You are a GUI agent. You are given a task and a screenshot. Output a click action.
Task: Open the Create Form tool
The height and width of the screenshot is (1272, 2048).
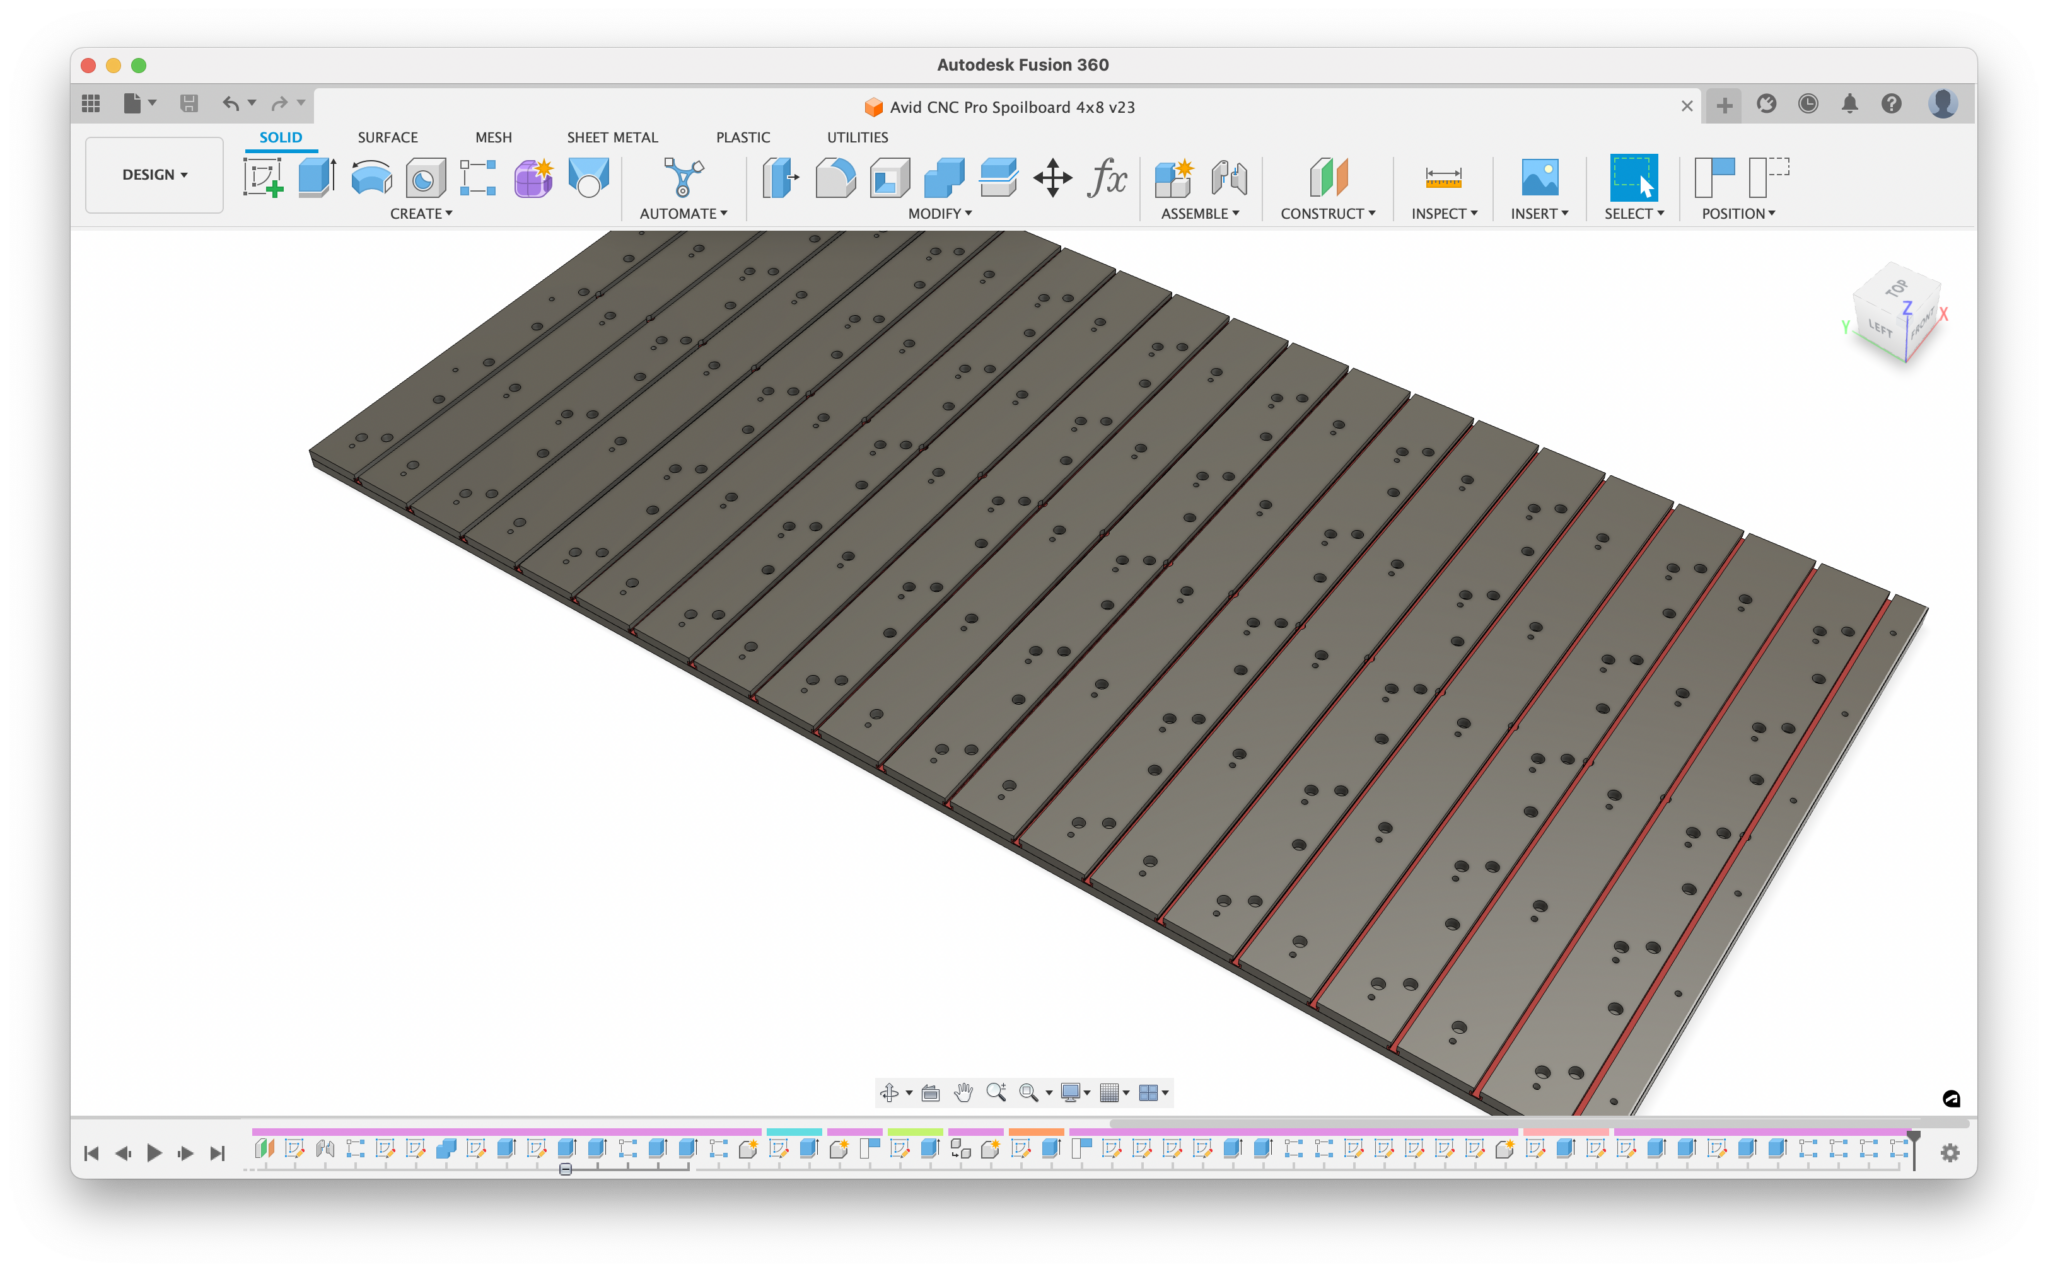point(532,178)
